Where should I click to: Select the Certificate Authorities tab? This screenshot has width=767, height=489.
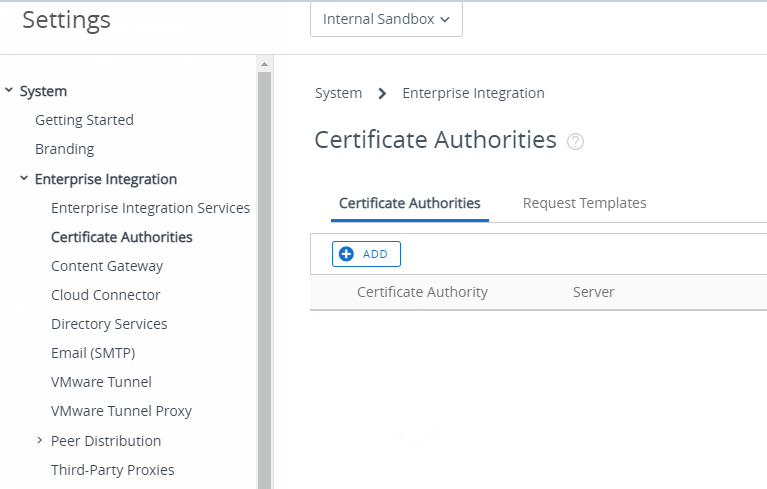coord(409,203)
